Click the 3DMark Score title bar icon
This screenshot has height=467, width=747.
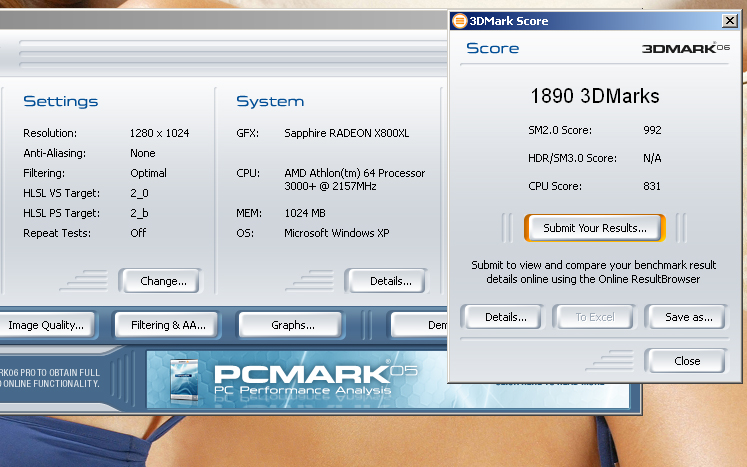point(459,20)
